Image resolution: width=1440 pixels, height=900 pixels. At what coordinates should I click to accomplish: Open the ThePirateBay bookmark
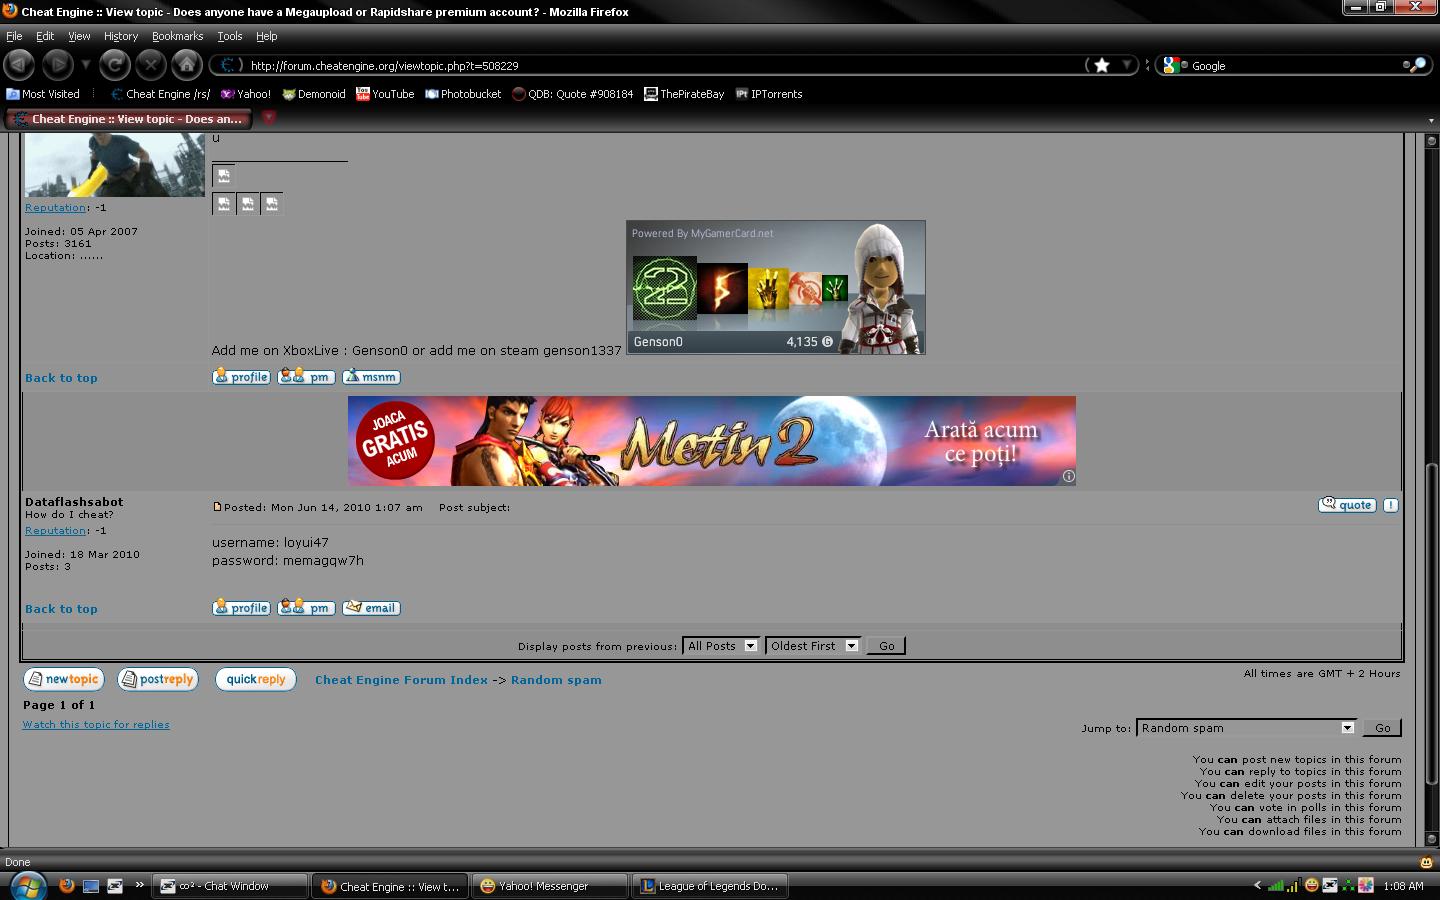point(684,94)
